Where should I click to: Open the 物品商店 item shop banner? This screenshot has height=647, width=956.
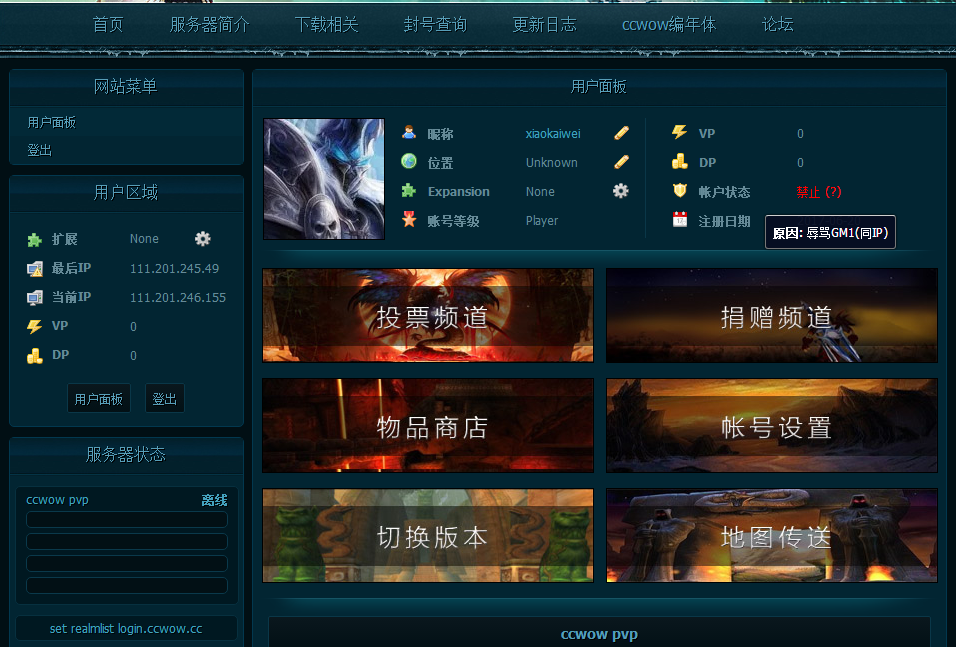[428, 426]
